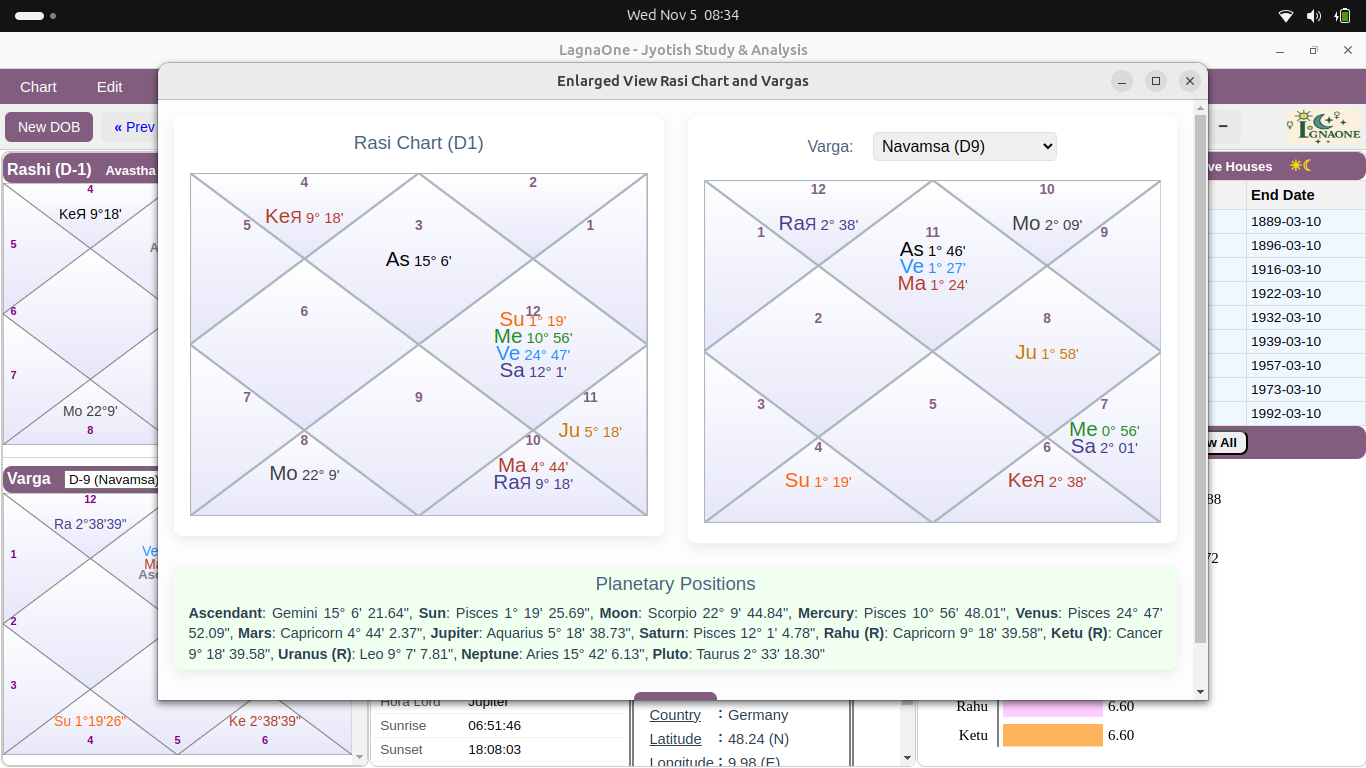
Task: Click the minus button beside the LagnaOne logo
Action: click(x=1223, y=127)
